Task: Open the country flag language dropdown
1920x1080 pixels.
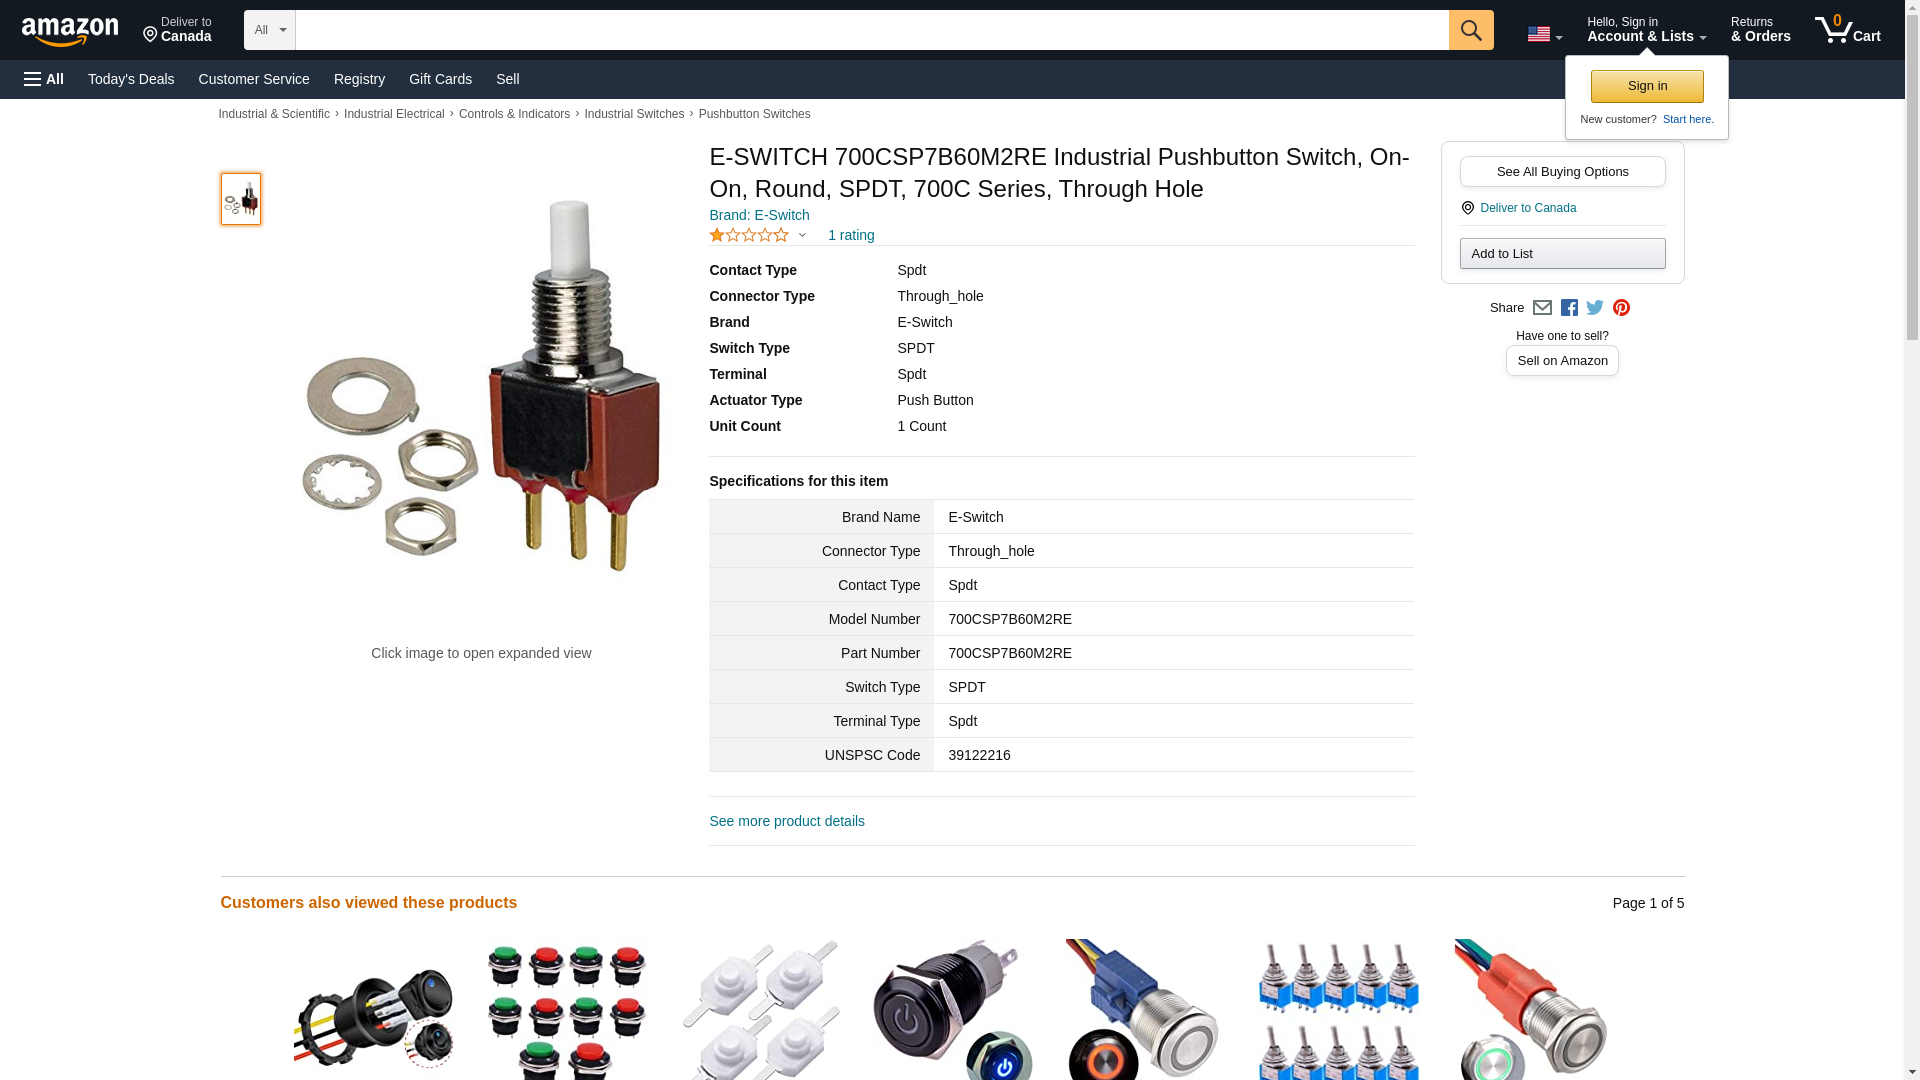Action: (1544, 34)
